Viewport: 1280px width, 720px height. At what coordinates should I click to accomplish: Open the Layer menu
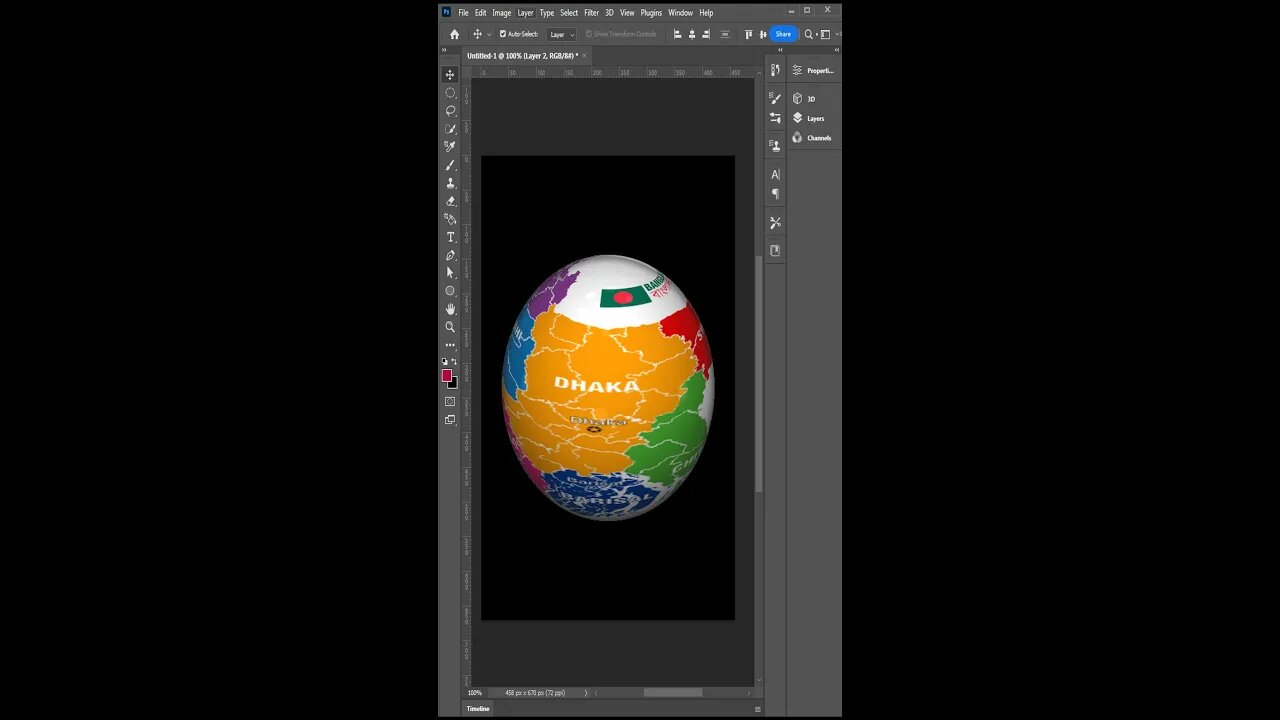coord(525,13)
